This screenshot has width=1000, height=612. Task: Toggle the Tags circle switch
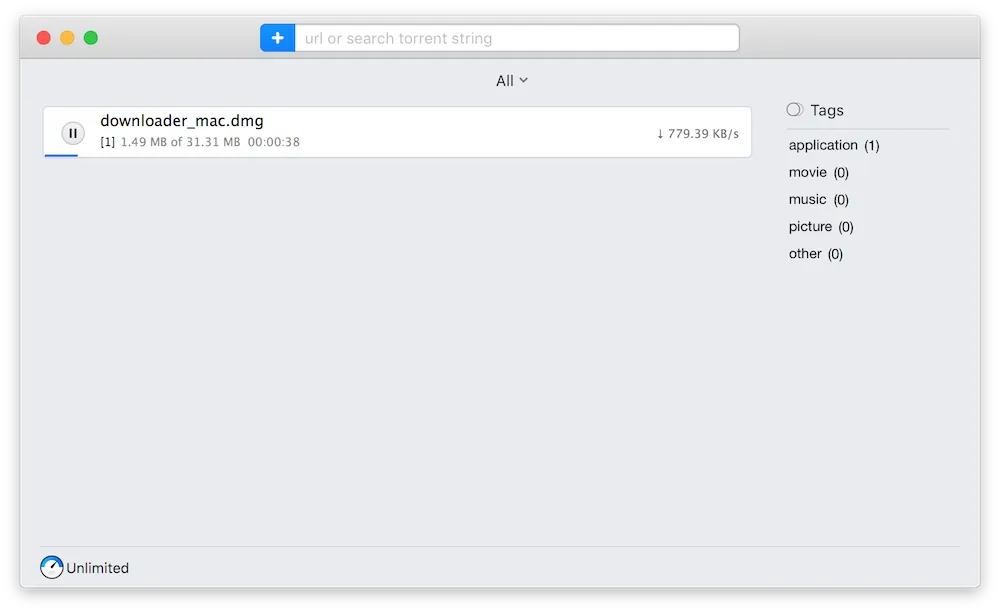click(794, 110)
